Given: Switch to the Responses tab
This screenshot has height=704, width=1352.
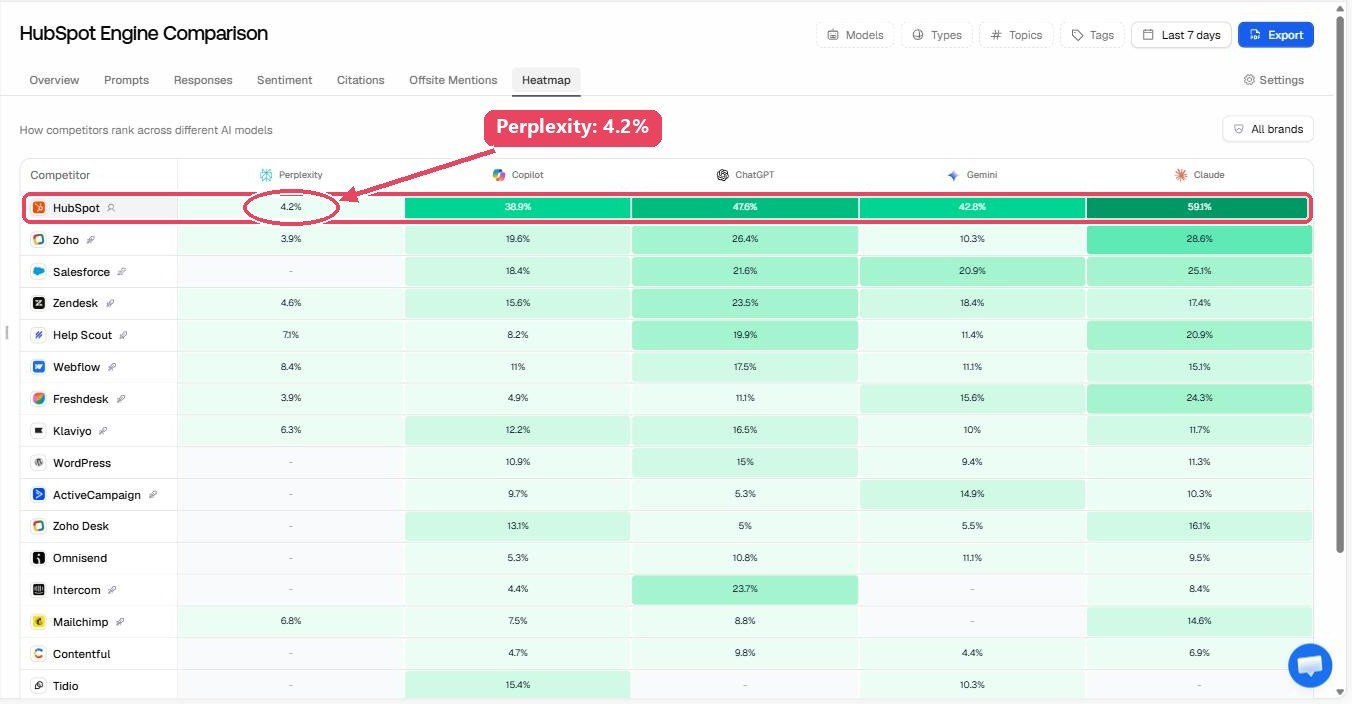Looking at the screenshot, I should (203, 80).
